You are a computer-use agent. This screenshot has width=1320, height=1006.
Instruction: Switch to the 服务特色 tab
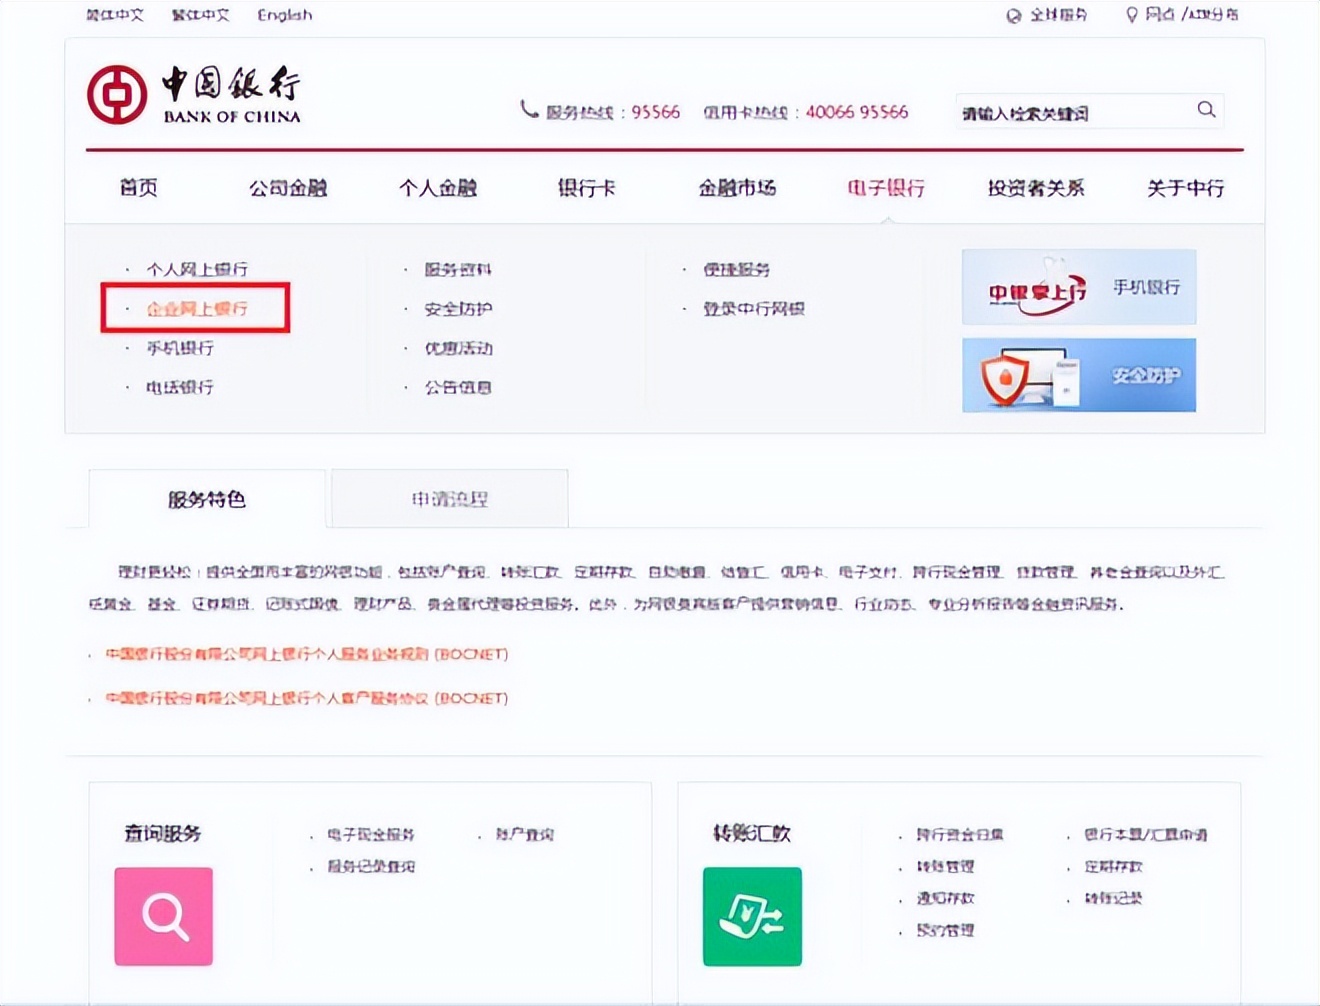click(205, 498)
